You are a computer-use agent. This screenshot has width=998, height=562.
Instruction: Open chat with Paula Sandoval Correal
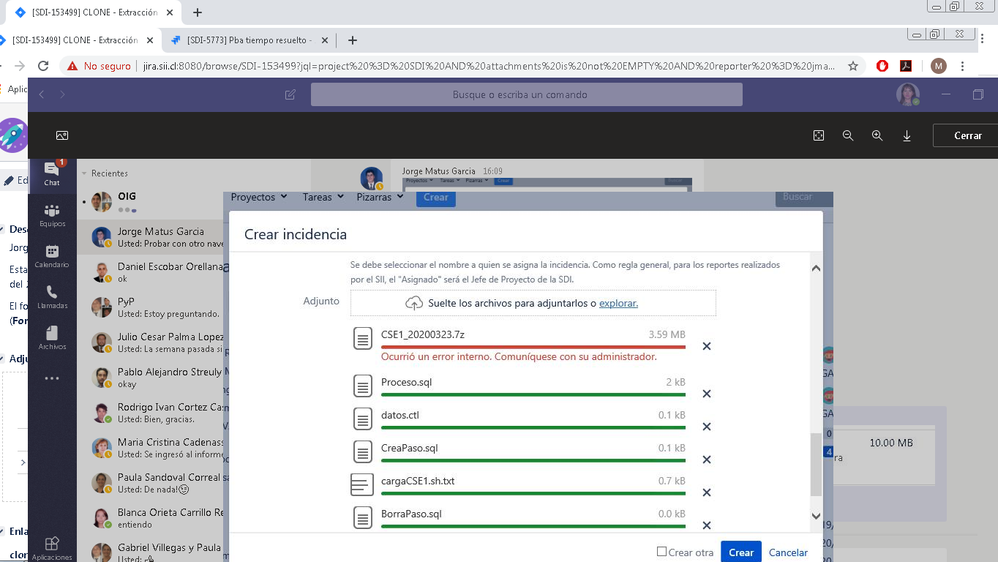151,482
